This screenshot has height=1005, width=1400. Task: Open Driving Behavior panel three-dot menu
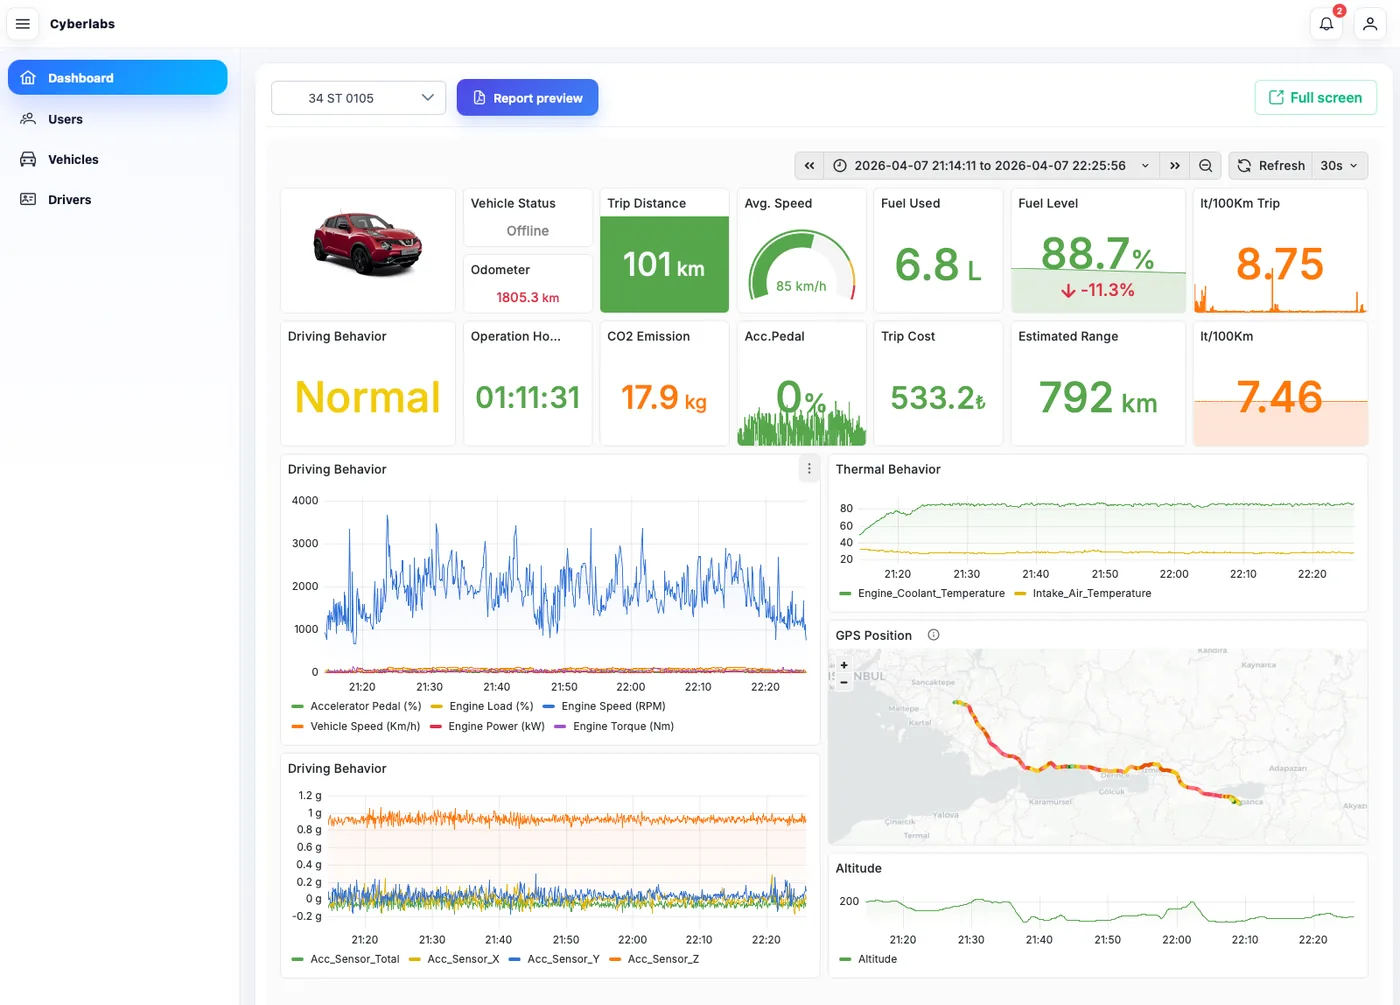[809, 468]
